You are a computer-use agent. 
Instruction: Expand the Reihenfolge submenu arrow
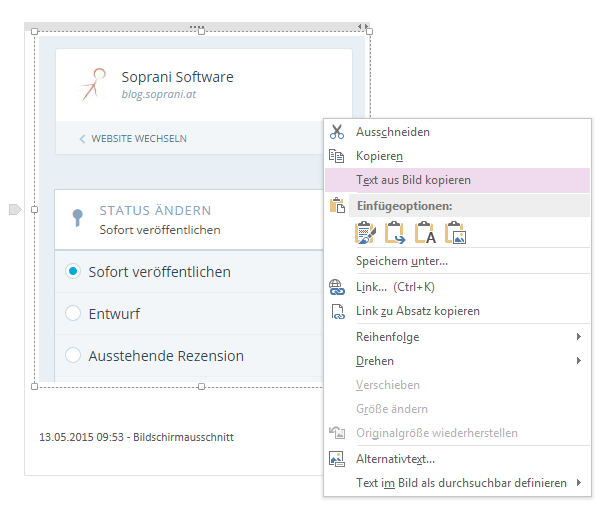coord(579,337)
